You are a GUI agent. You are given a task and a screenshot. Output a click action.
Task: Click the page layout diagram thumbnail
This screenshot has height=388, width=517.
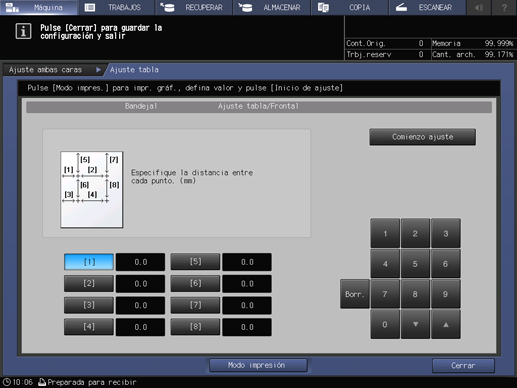click(92, 190)
